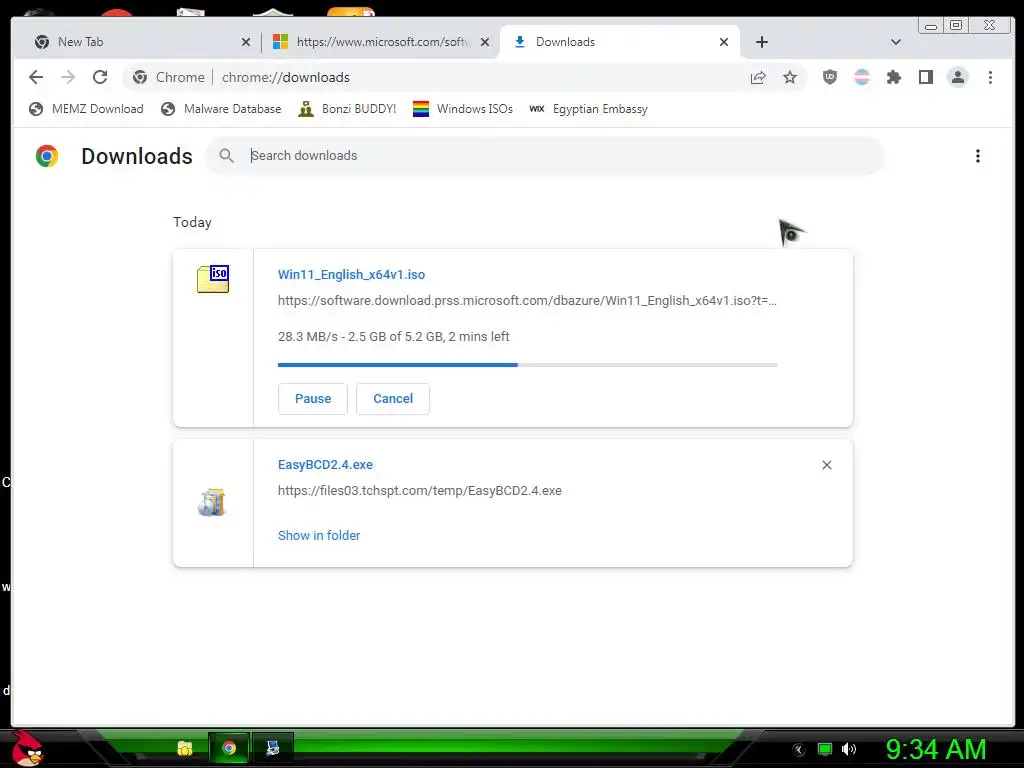Click the Today date heading
Viewport: 1024px width, 768px height.
pos(192,222)
